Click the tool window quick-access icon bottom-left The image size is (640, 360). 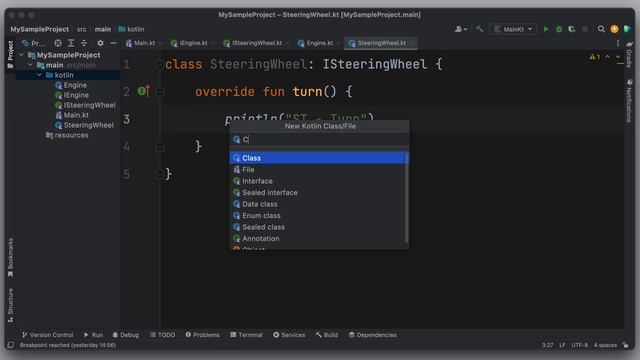11,345
